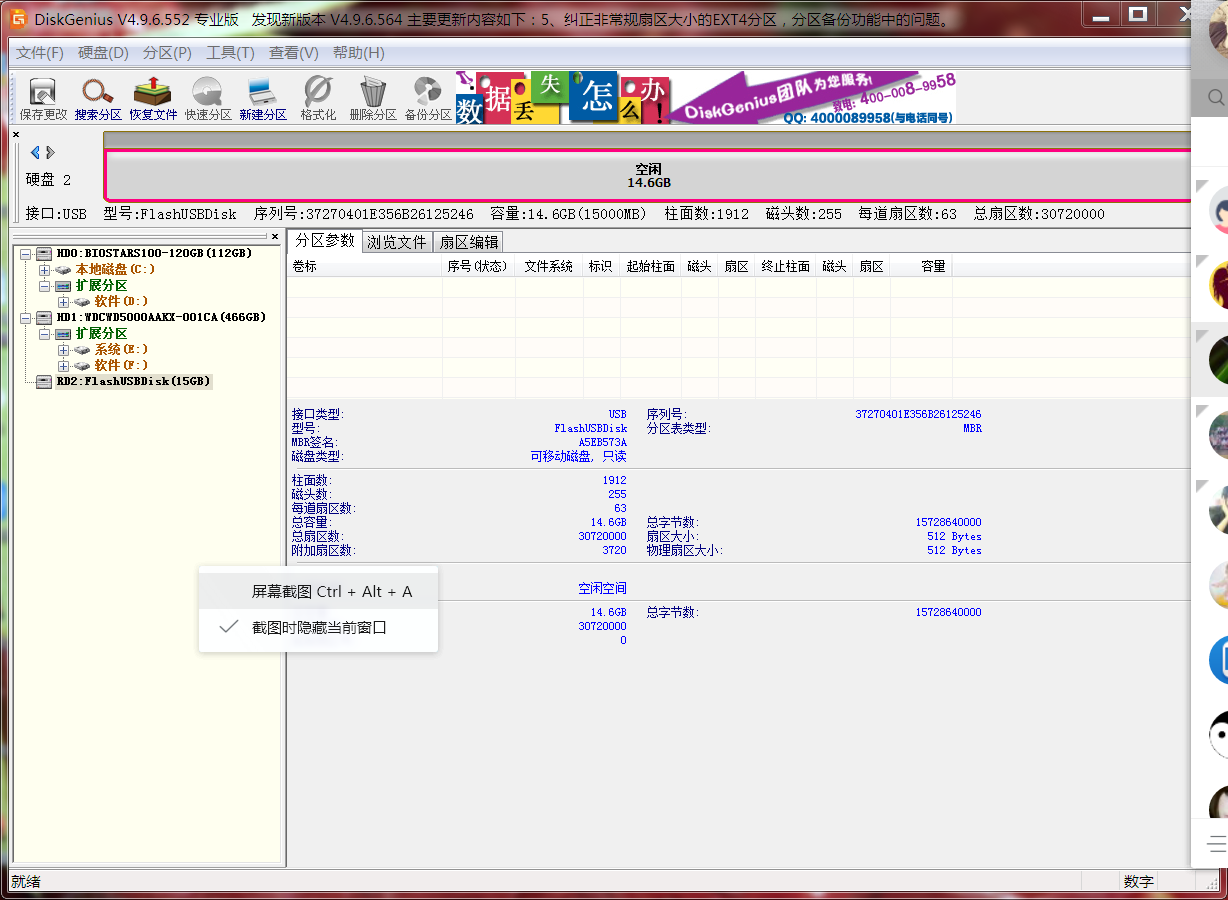
Task: Go to previous disk with left arrow
Action: coord(35,152)
